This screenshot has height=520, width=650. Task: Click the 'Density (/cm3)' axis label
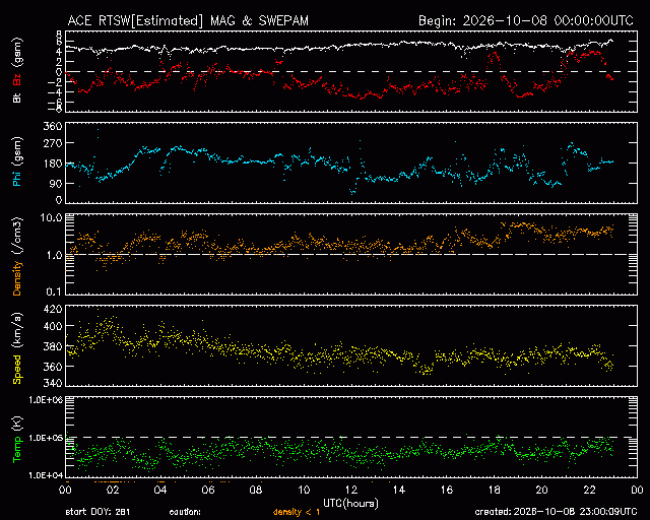(17, 256)
